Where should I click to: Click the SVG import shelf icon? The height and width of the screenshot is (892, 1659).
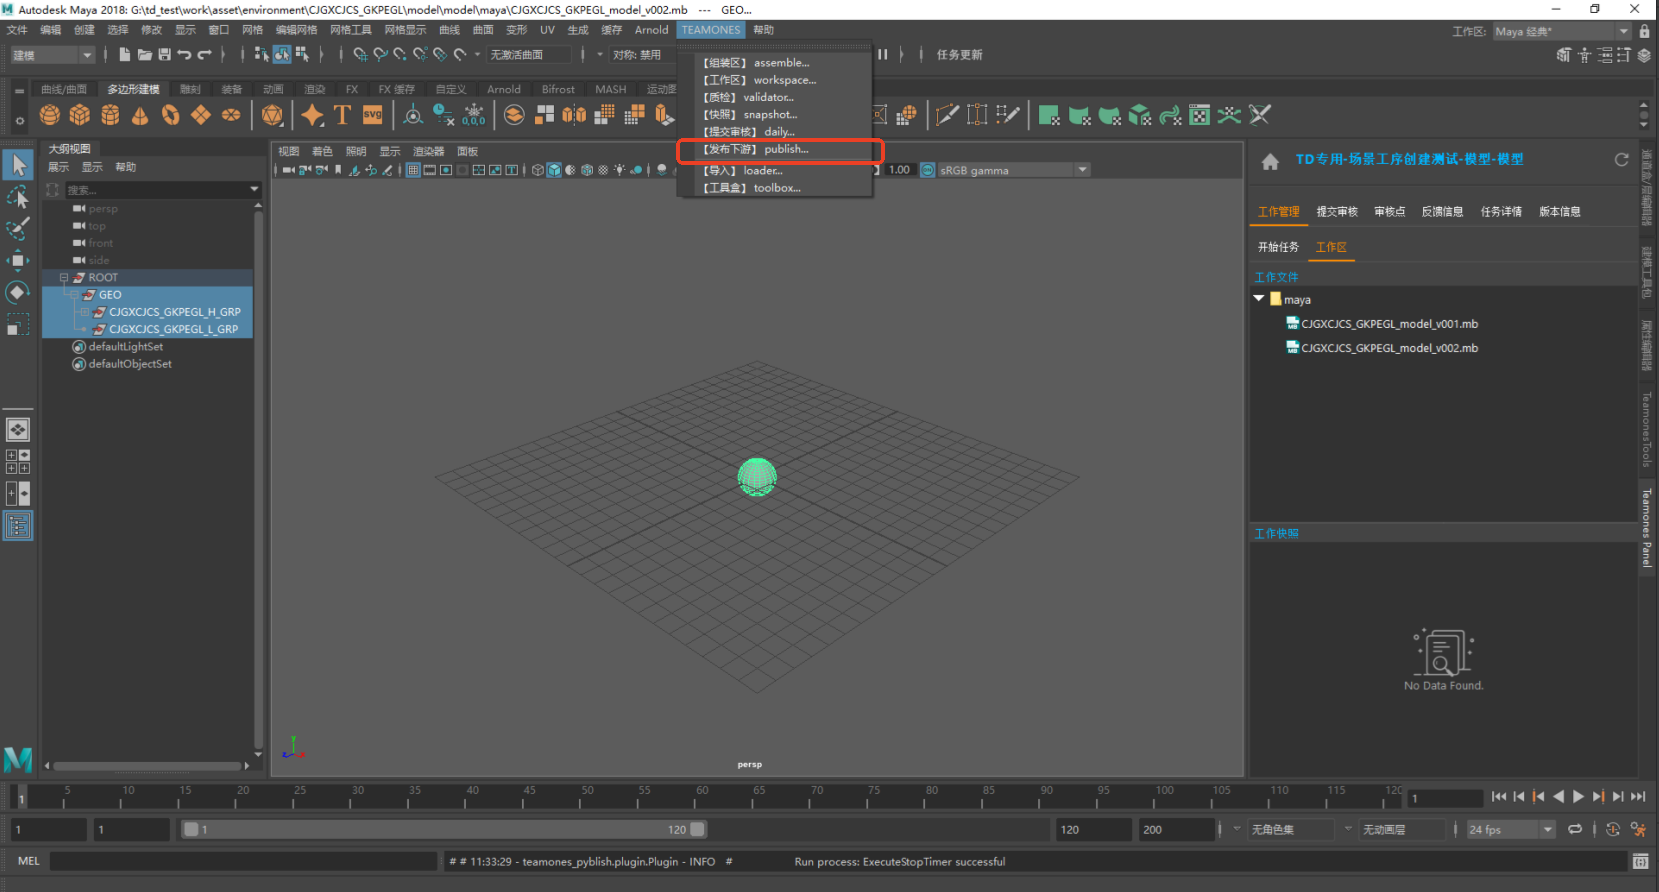point(372,115)
